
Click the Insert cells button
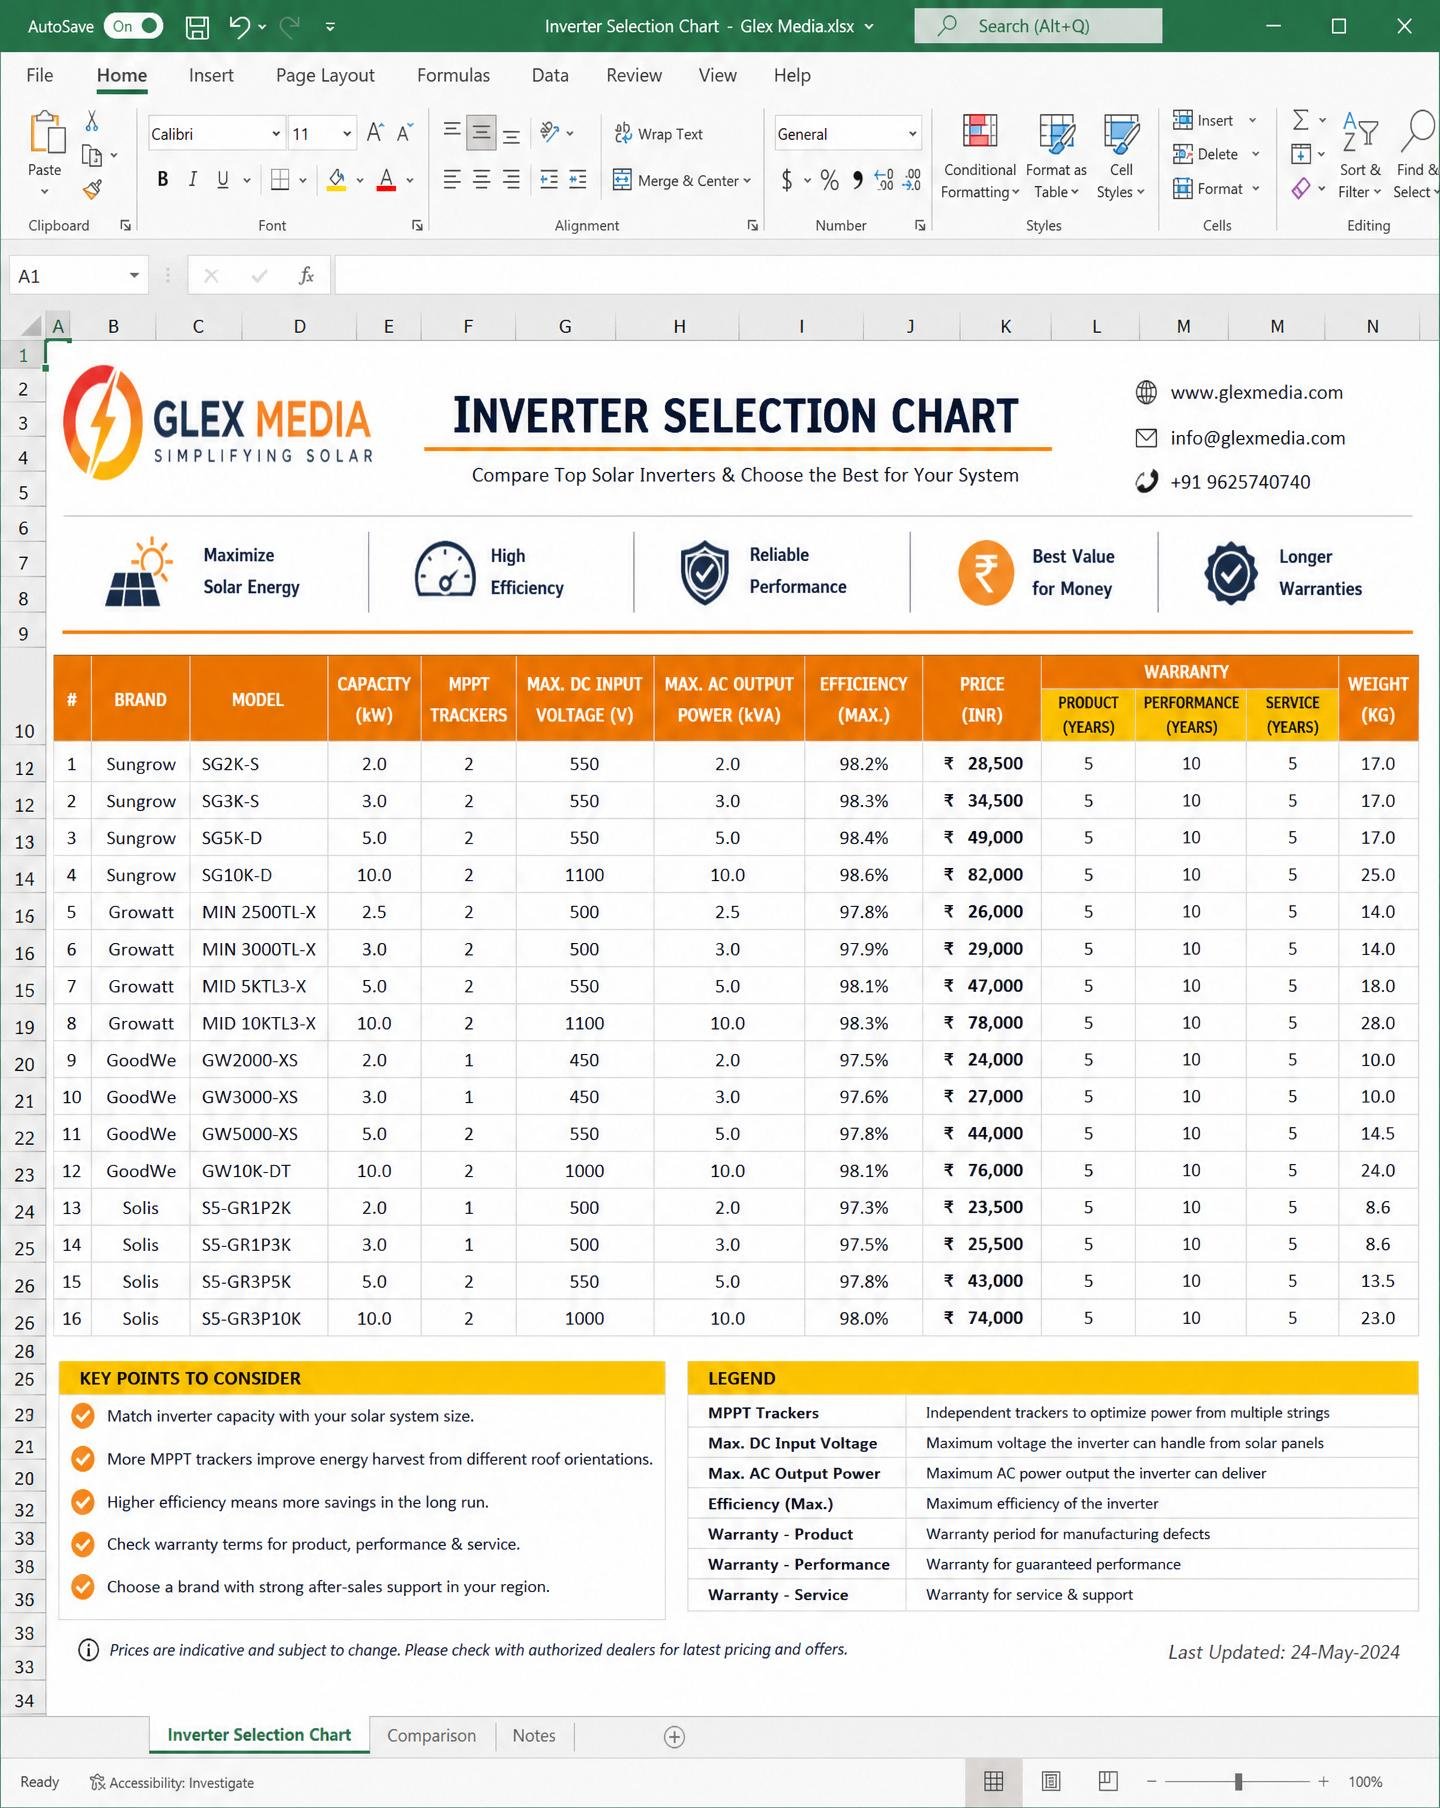point(1214,120)
